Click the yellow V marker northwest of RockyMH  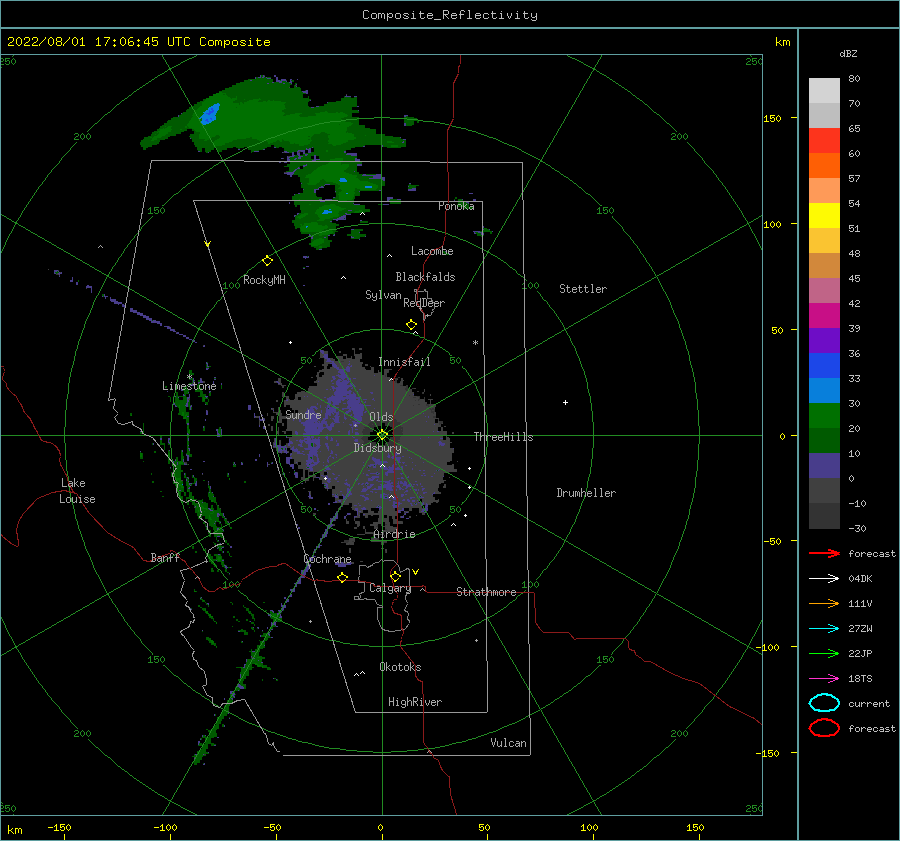207,244
